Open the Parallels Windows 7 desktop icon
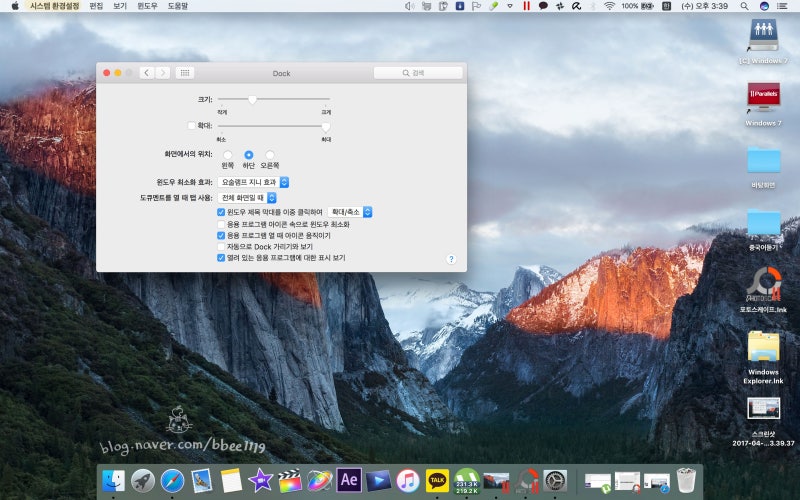Image resolution: width=800 pixels, height=500 pixels. pyautogui.click(x=763, y=98)
